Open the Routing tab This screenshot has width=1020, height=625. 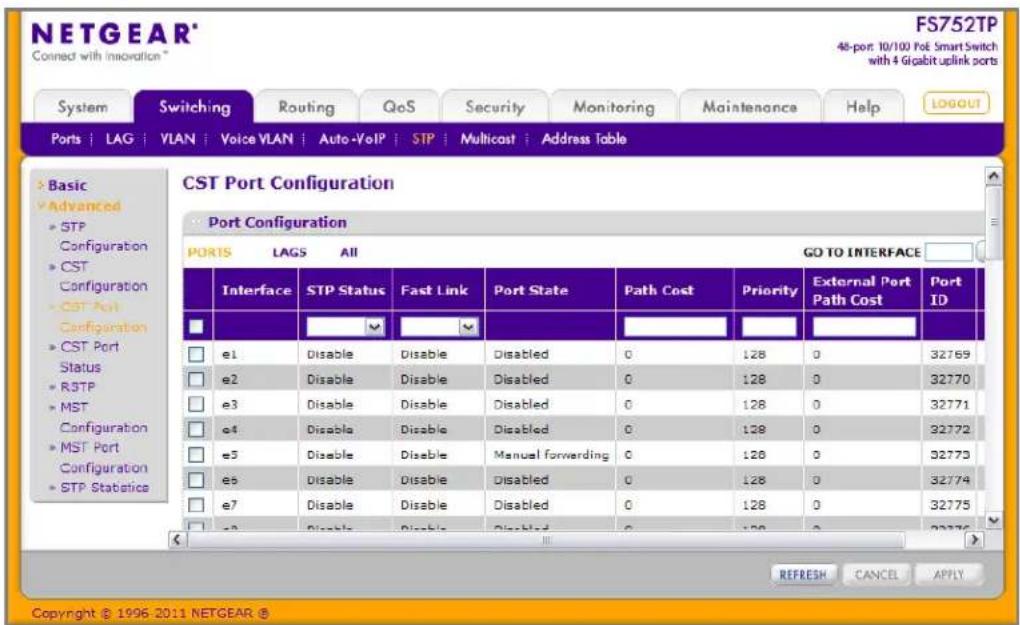[x=306, y=107]
